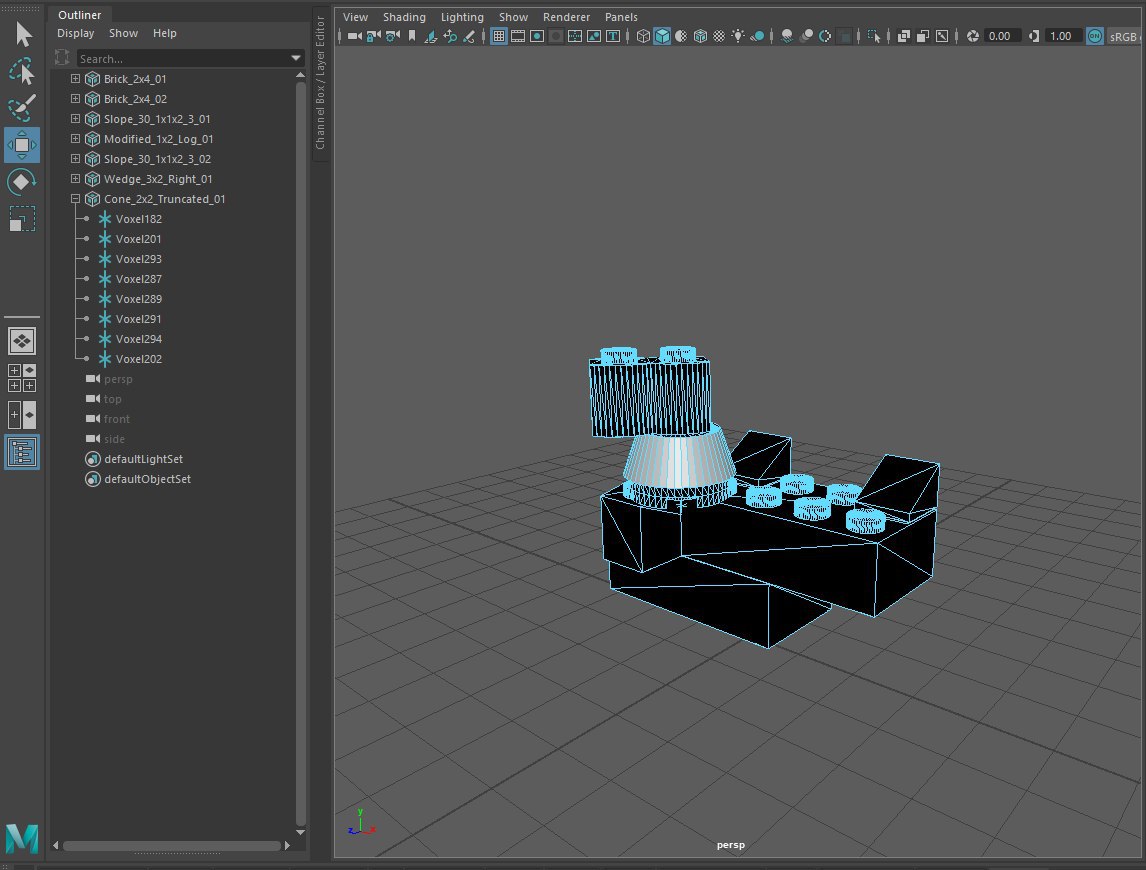Click the Select Camera icon
Viewport: 1146px width, 870px height.
click(x=354, y=36)
